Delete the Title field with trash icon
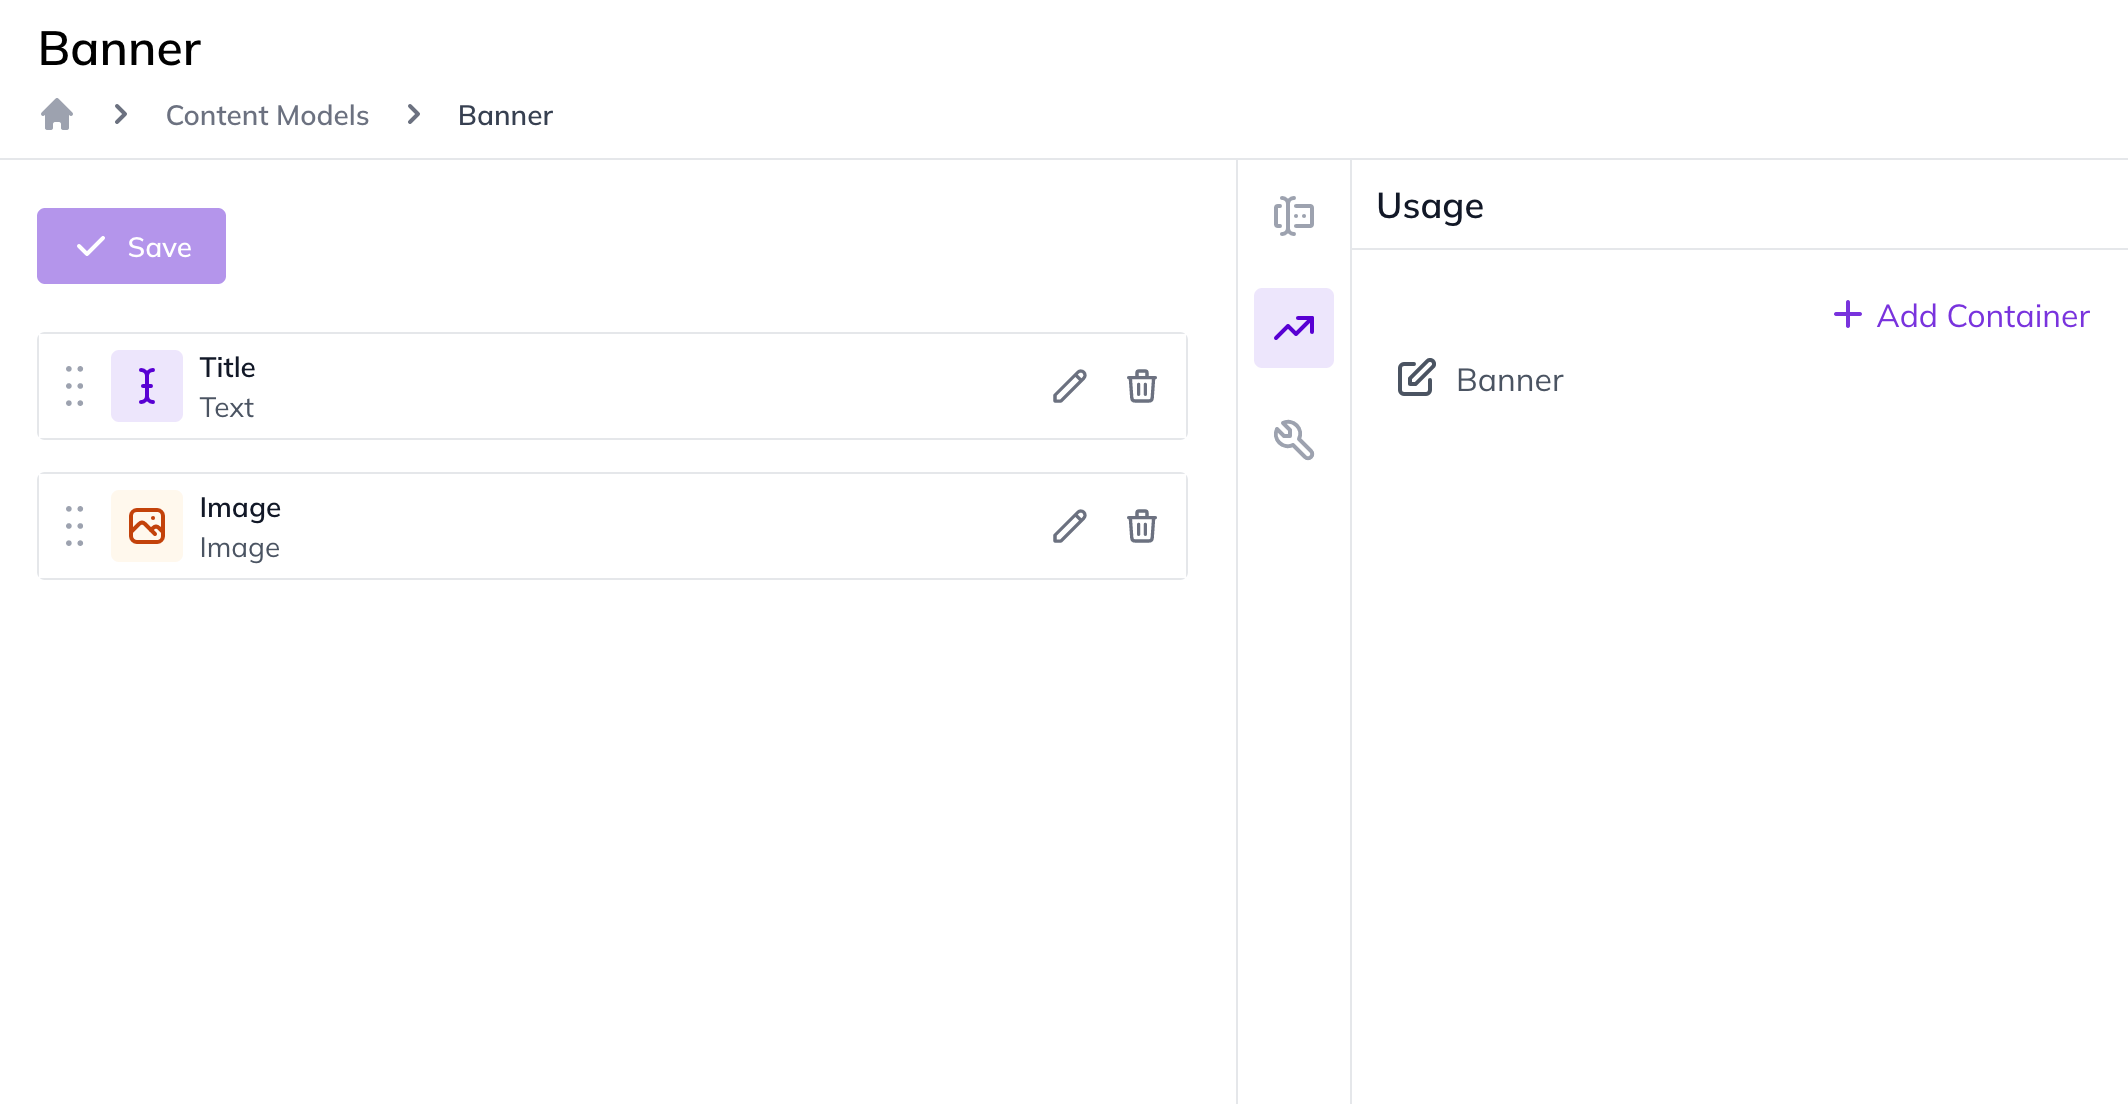 (x=1142, y=386)
